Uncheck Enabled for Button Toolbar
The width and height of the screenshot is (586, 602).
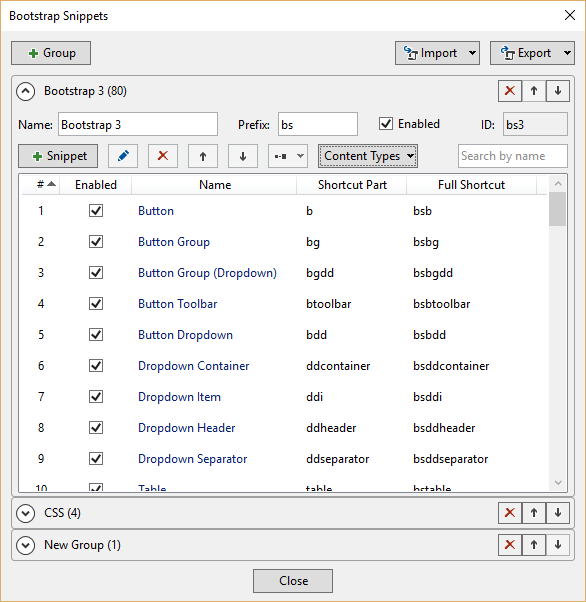(96, 304)
